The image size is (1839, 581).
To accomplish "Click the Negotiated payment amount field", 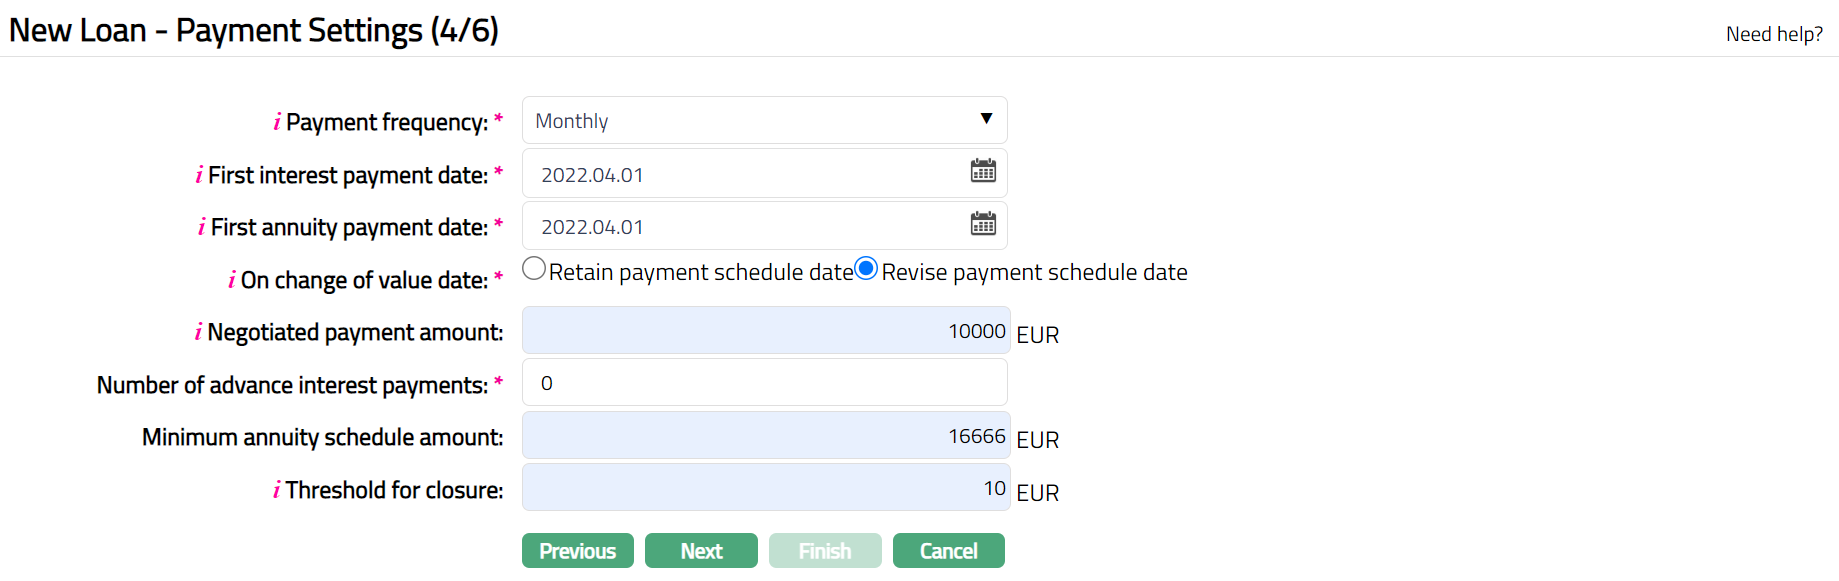I will 765,331.
